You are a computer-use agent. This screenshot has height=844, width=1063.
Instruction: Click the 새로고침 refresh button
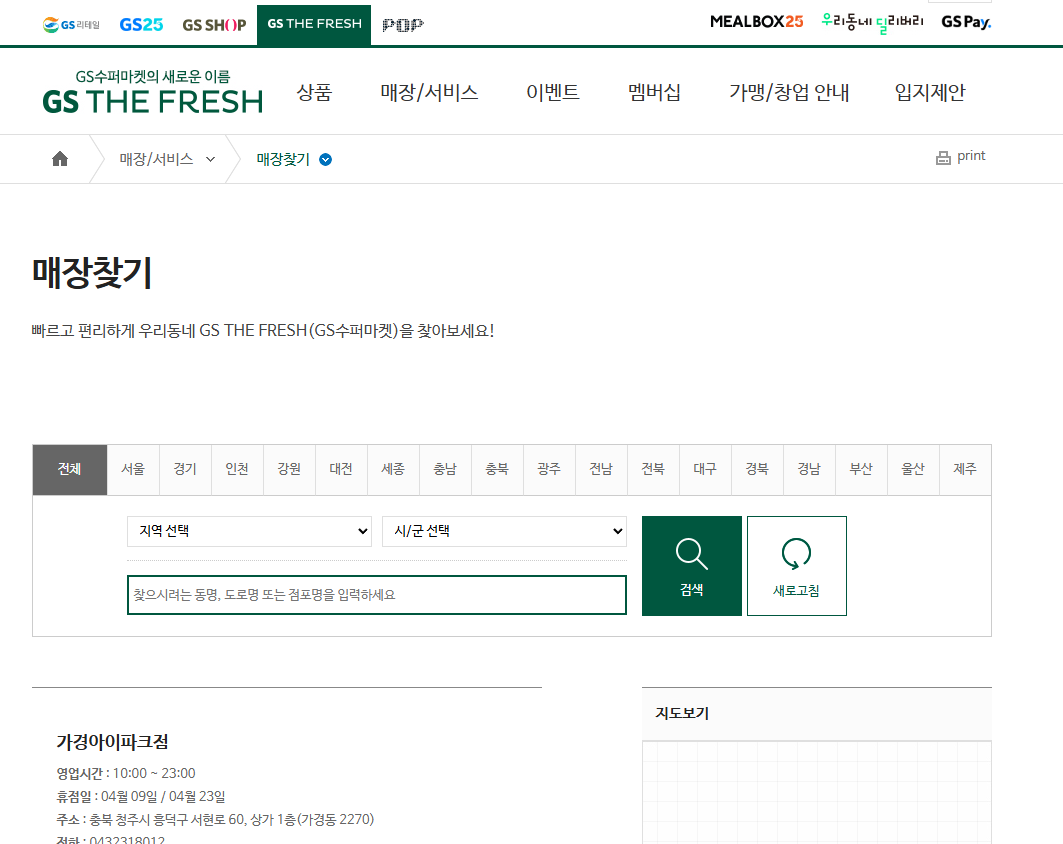[797, 566]
